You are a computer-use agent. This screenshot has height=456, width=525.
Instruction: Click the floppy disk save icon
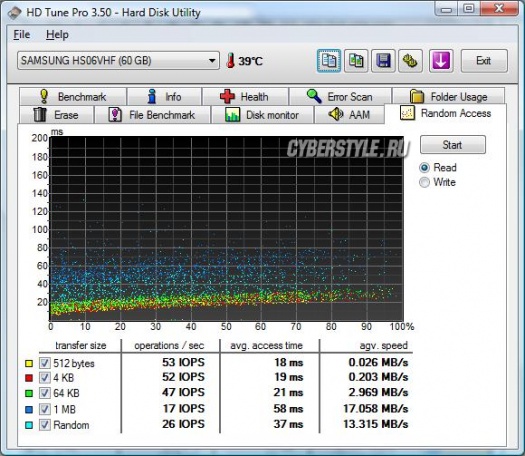pos(383,61)
